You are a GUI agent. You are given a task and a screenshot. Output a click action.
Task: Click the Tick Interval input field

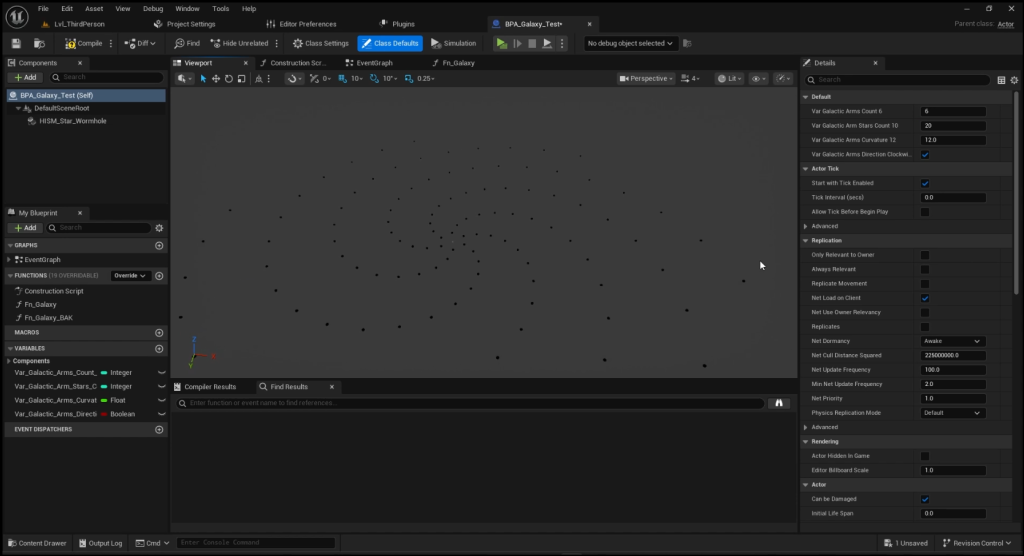(952, 197)
